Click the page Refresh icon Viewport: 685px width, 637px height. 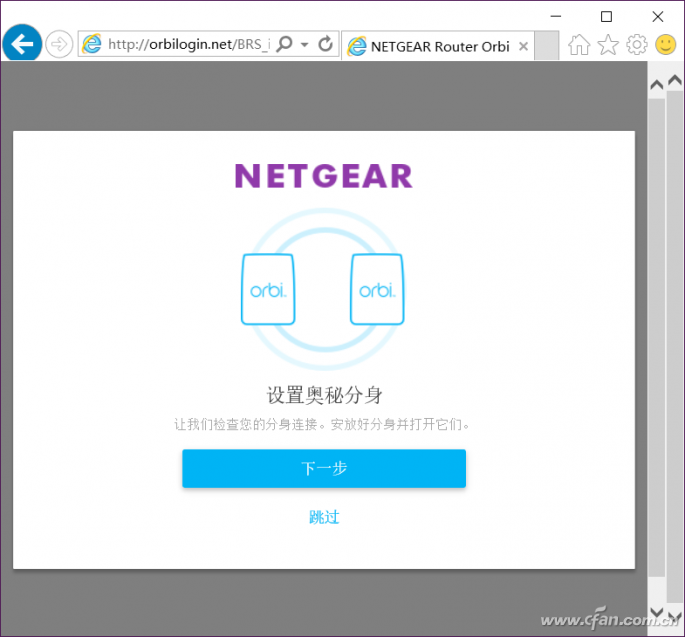[x=325, y=44]
